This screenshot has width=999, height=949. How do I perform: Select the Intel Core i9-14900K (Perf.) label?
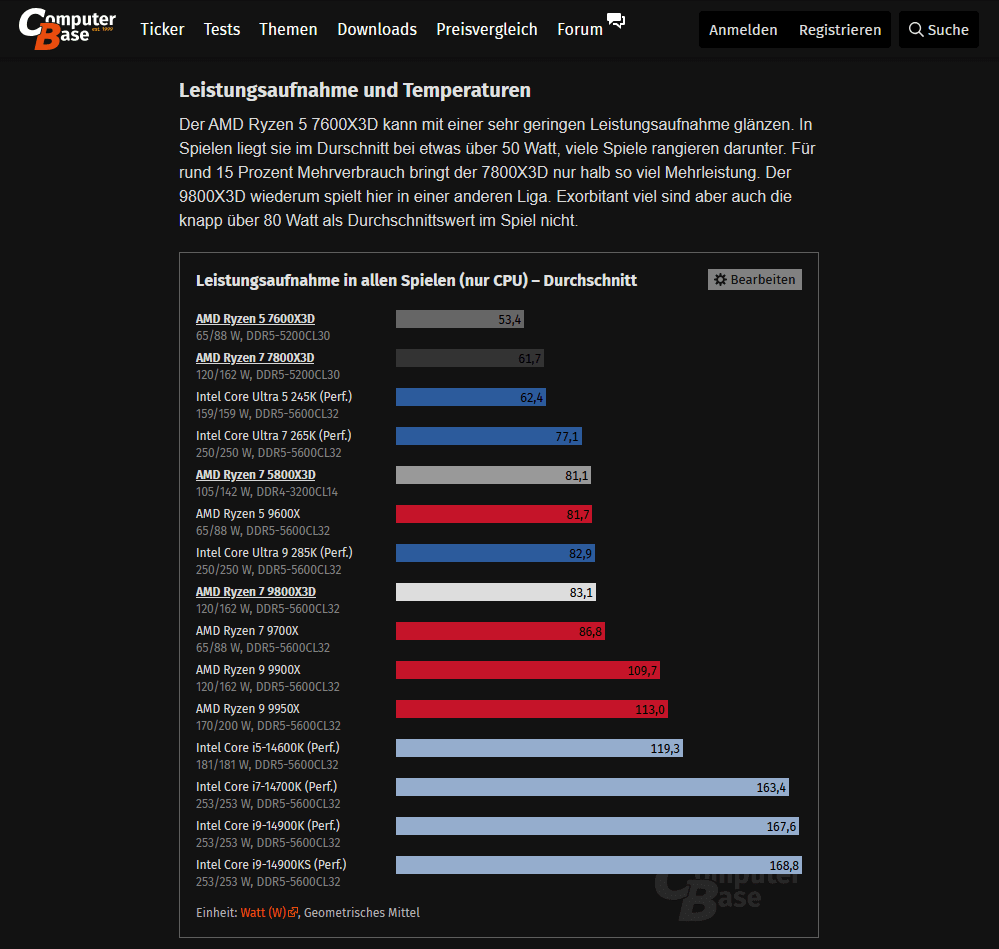click(268, 826)
